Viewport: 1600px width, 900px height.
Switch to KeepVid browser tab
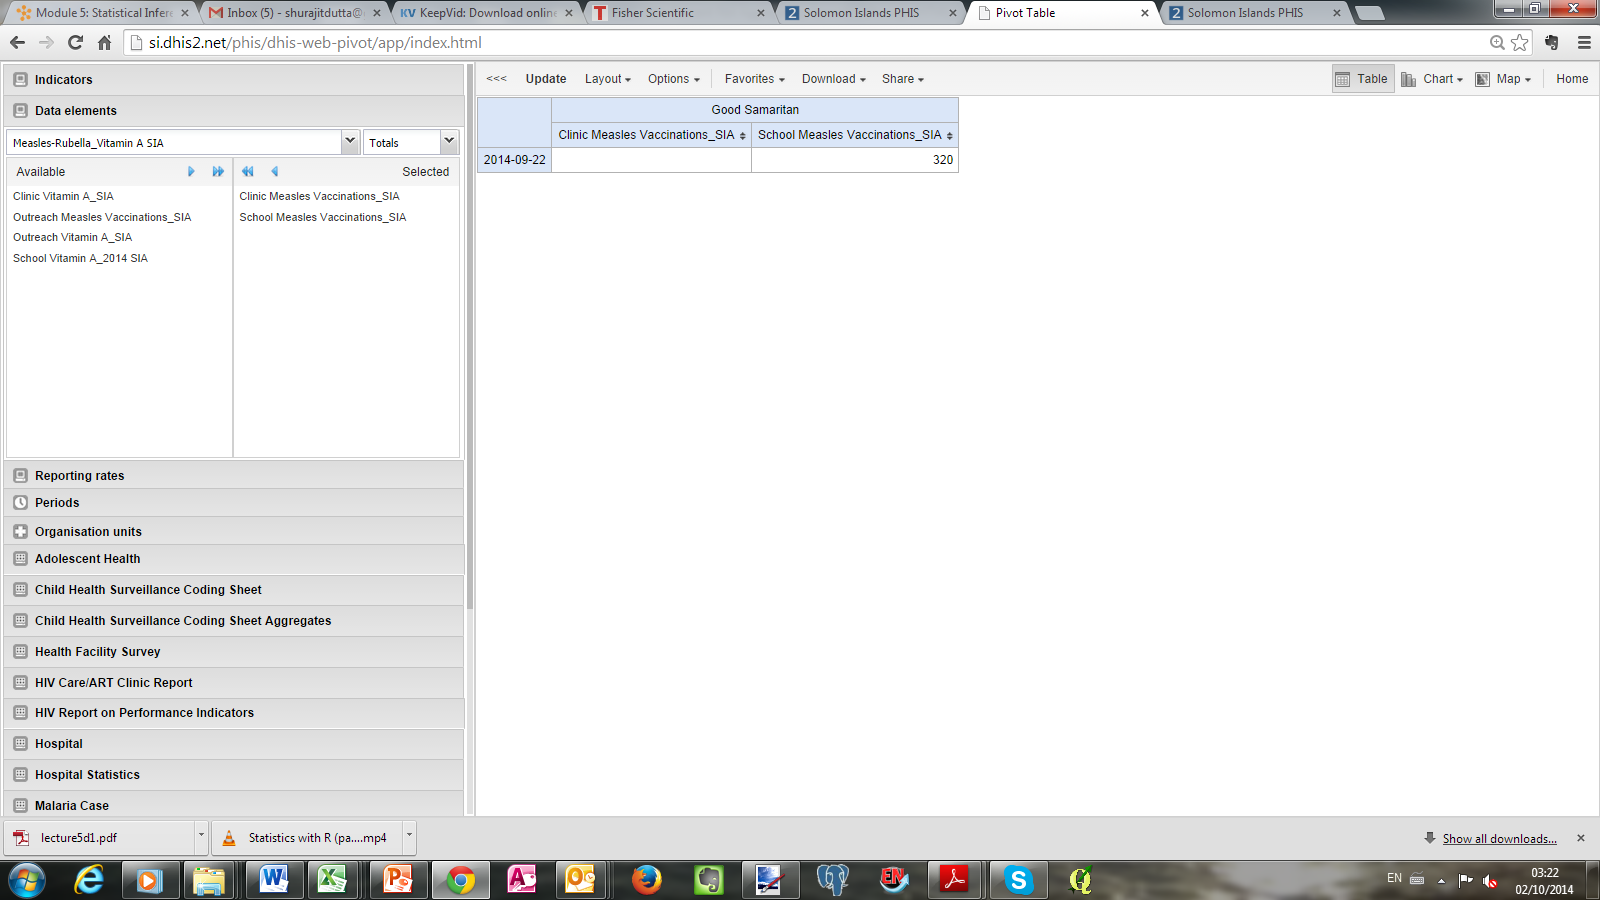[x=487, y=13]
